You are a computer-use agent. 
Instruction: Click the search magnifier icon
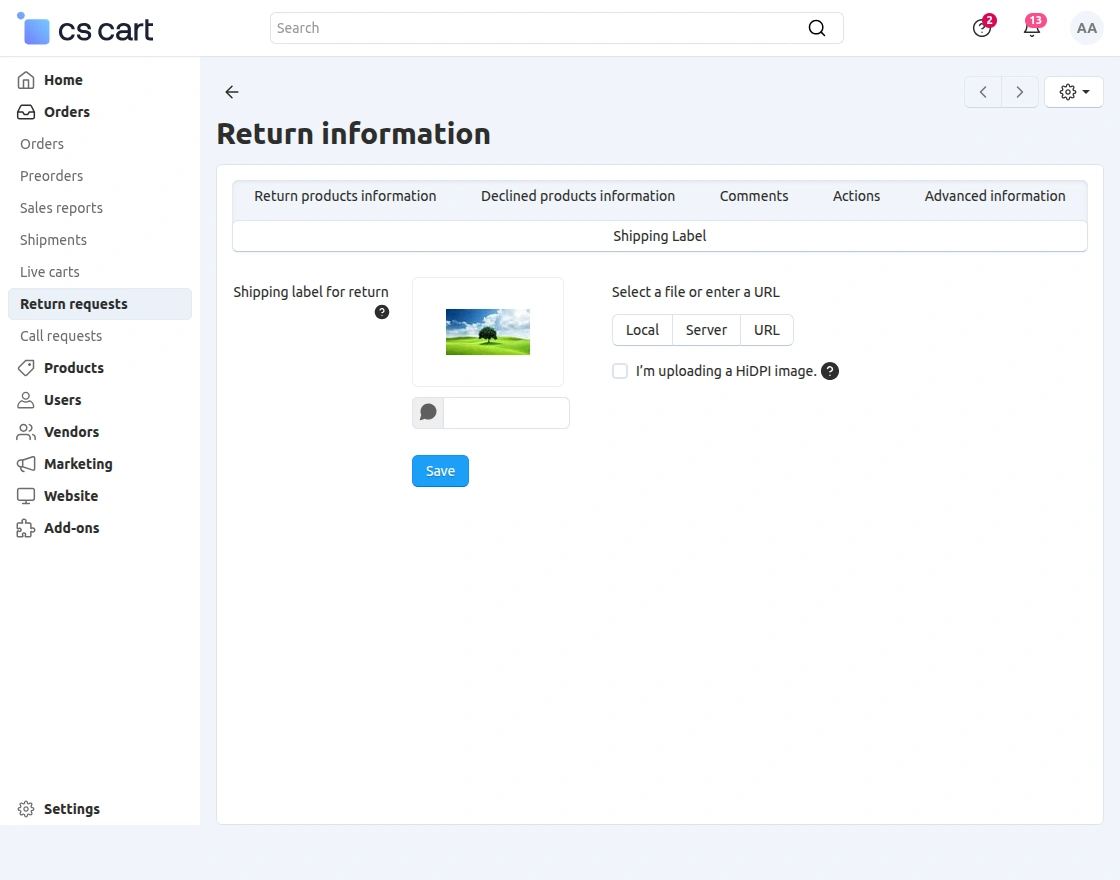pos(817,28)
